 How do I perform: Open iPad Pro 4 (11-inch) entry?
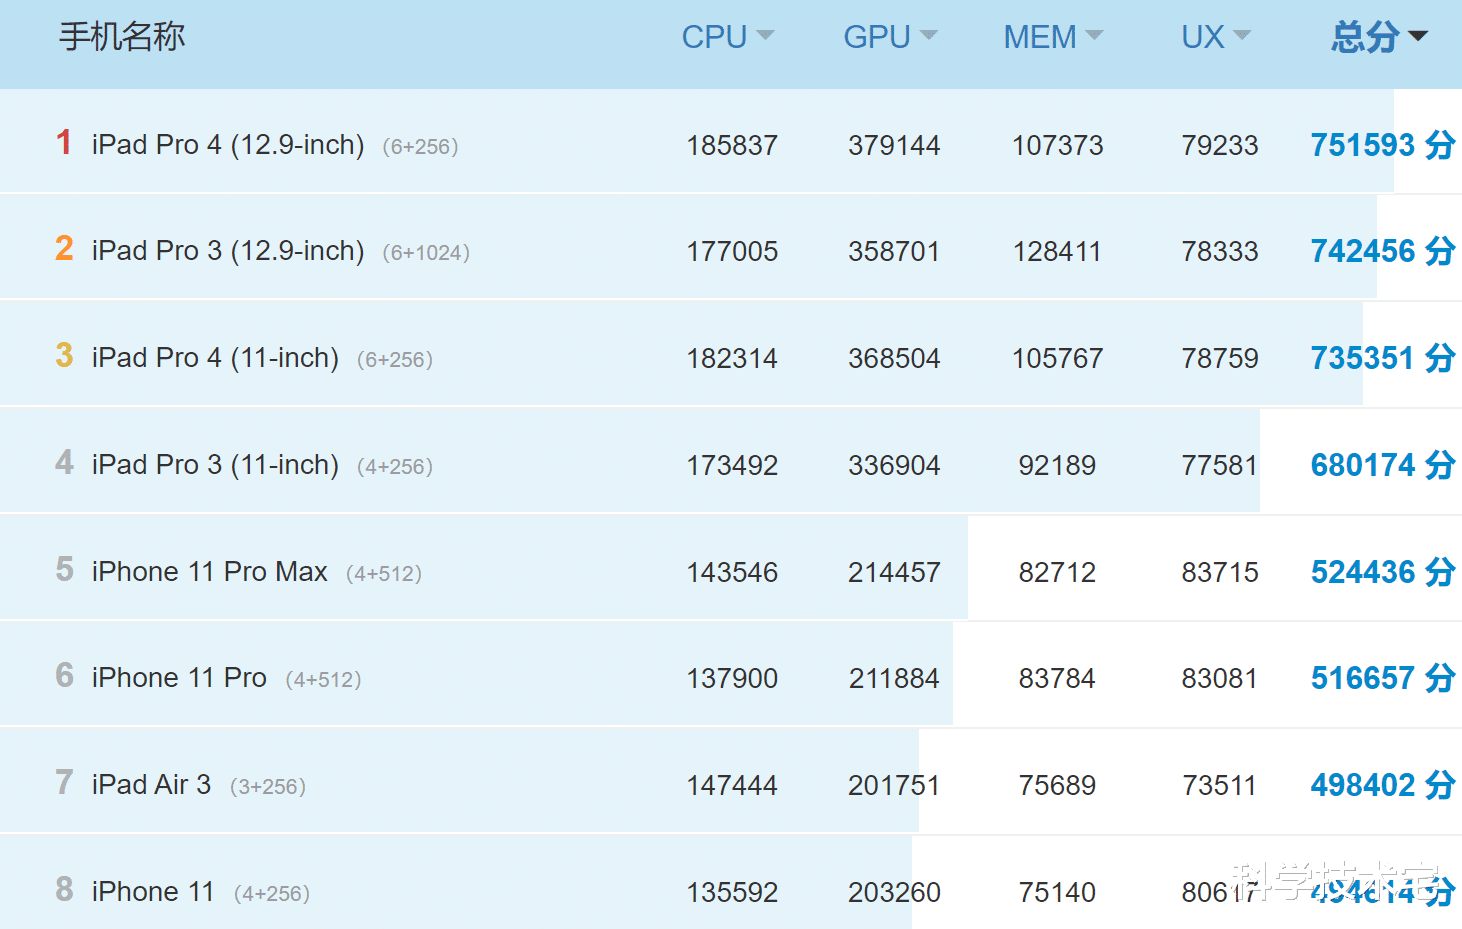click(215, 358)
